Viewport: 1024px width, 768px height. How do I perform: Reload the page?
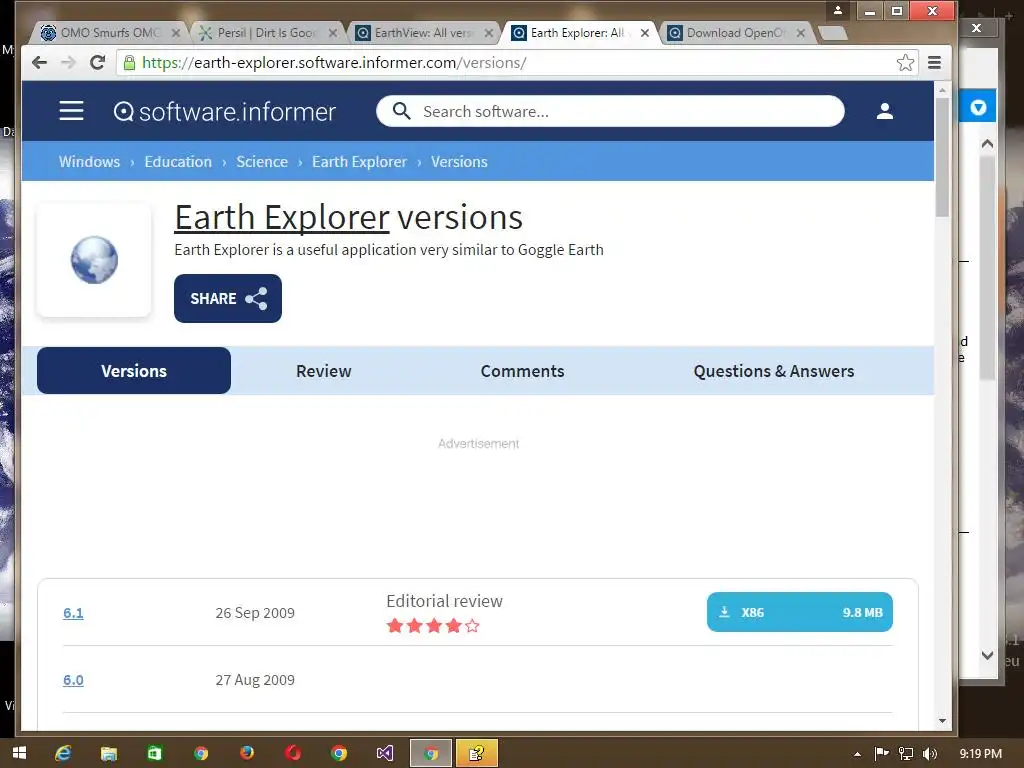97,63
